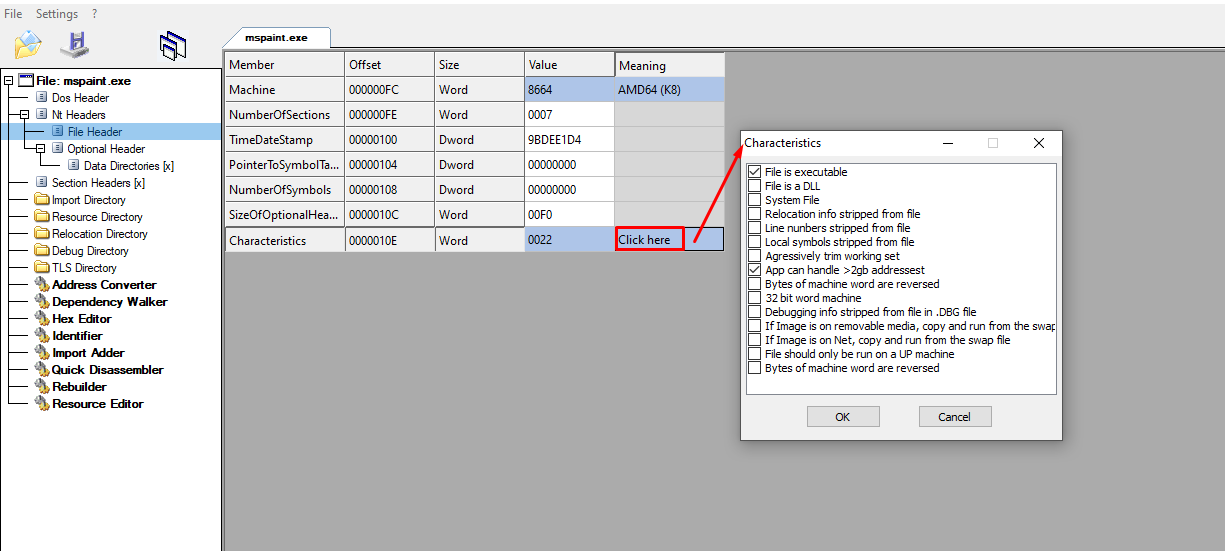Select the File: mspaint.exe root icon
1225x551 pixels.
26,81
